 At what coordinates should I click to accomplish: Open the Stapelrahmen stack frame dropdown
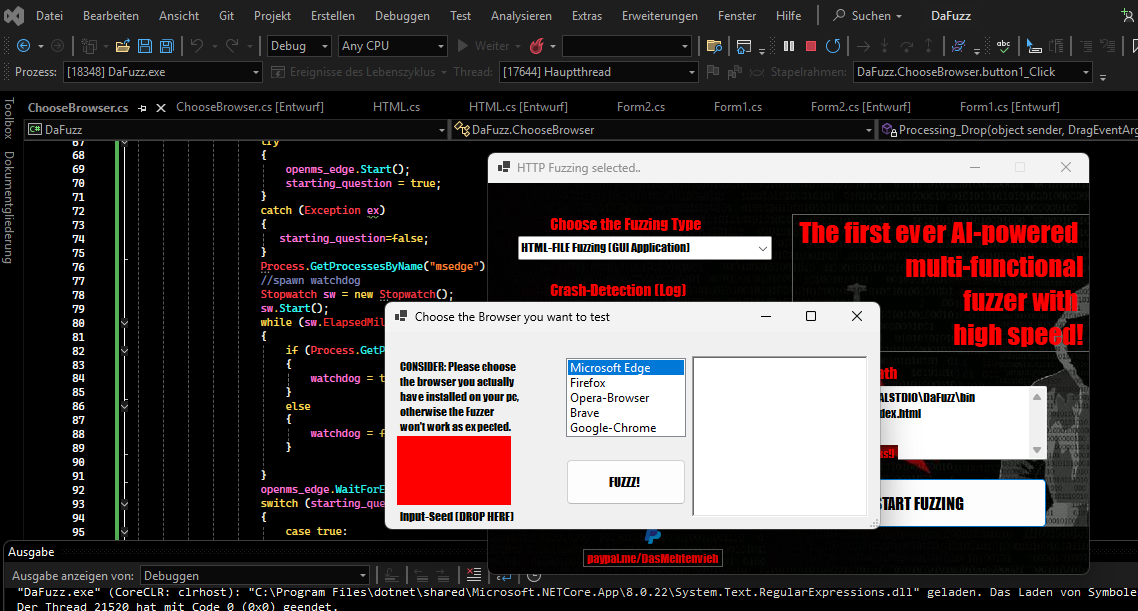coord(973,72)
